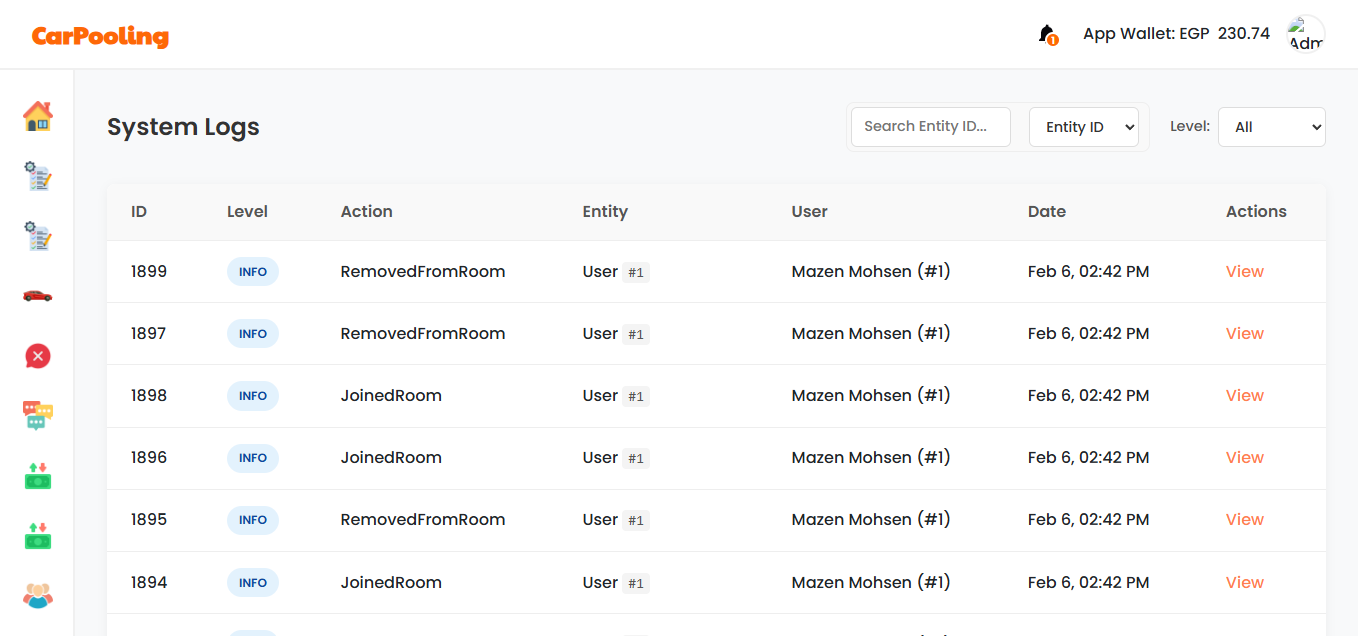View details of log 1899
The width and height of the screenshot is (1358, 636).
click(x=1244, y=272)
